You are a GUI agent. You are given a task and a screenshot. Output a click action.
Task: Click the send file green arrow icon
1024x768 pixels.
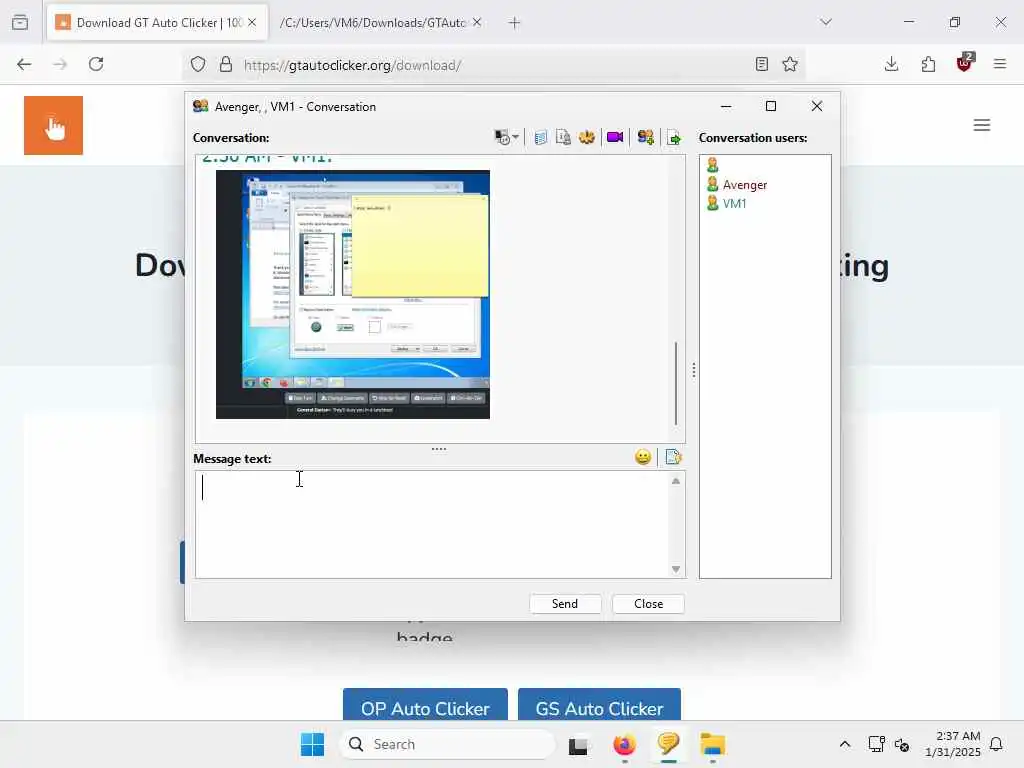pyautogui.click(x=674, y=138)
